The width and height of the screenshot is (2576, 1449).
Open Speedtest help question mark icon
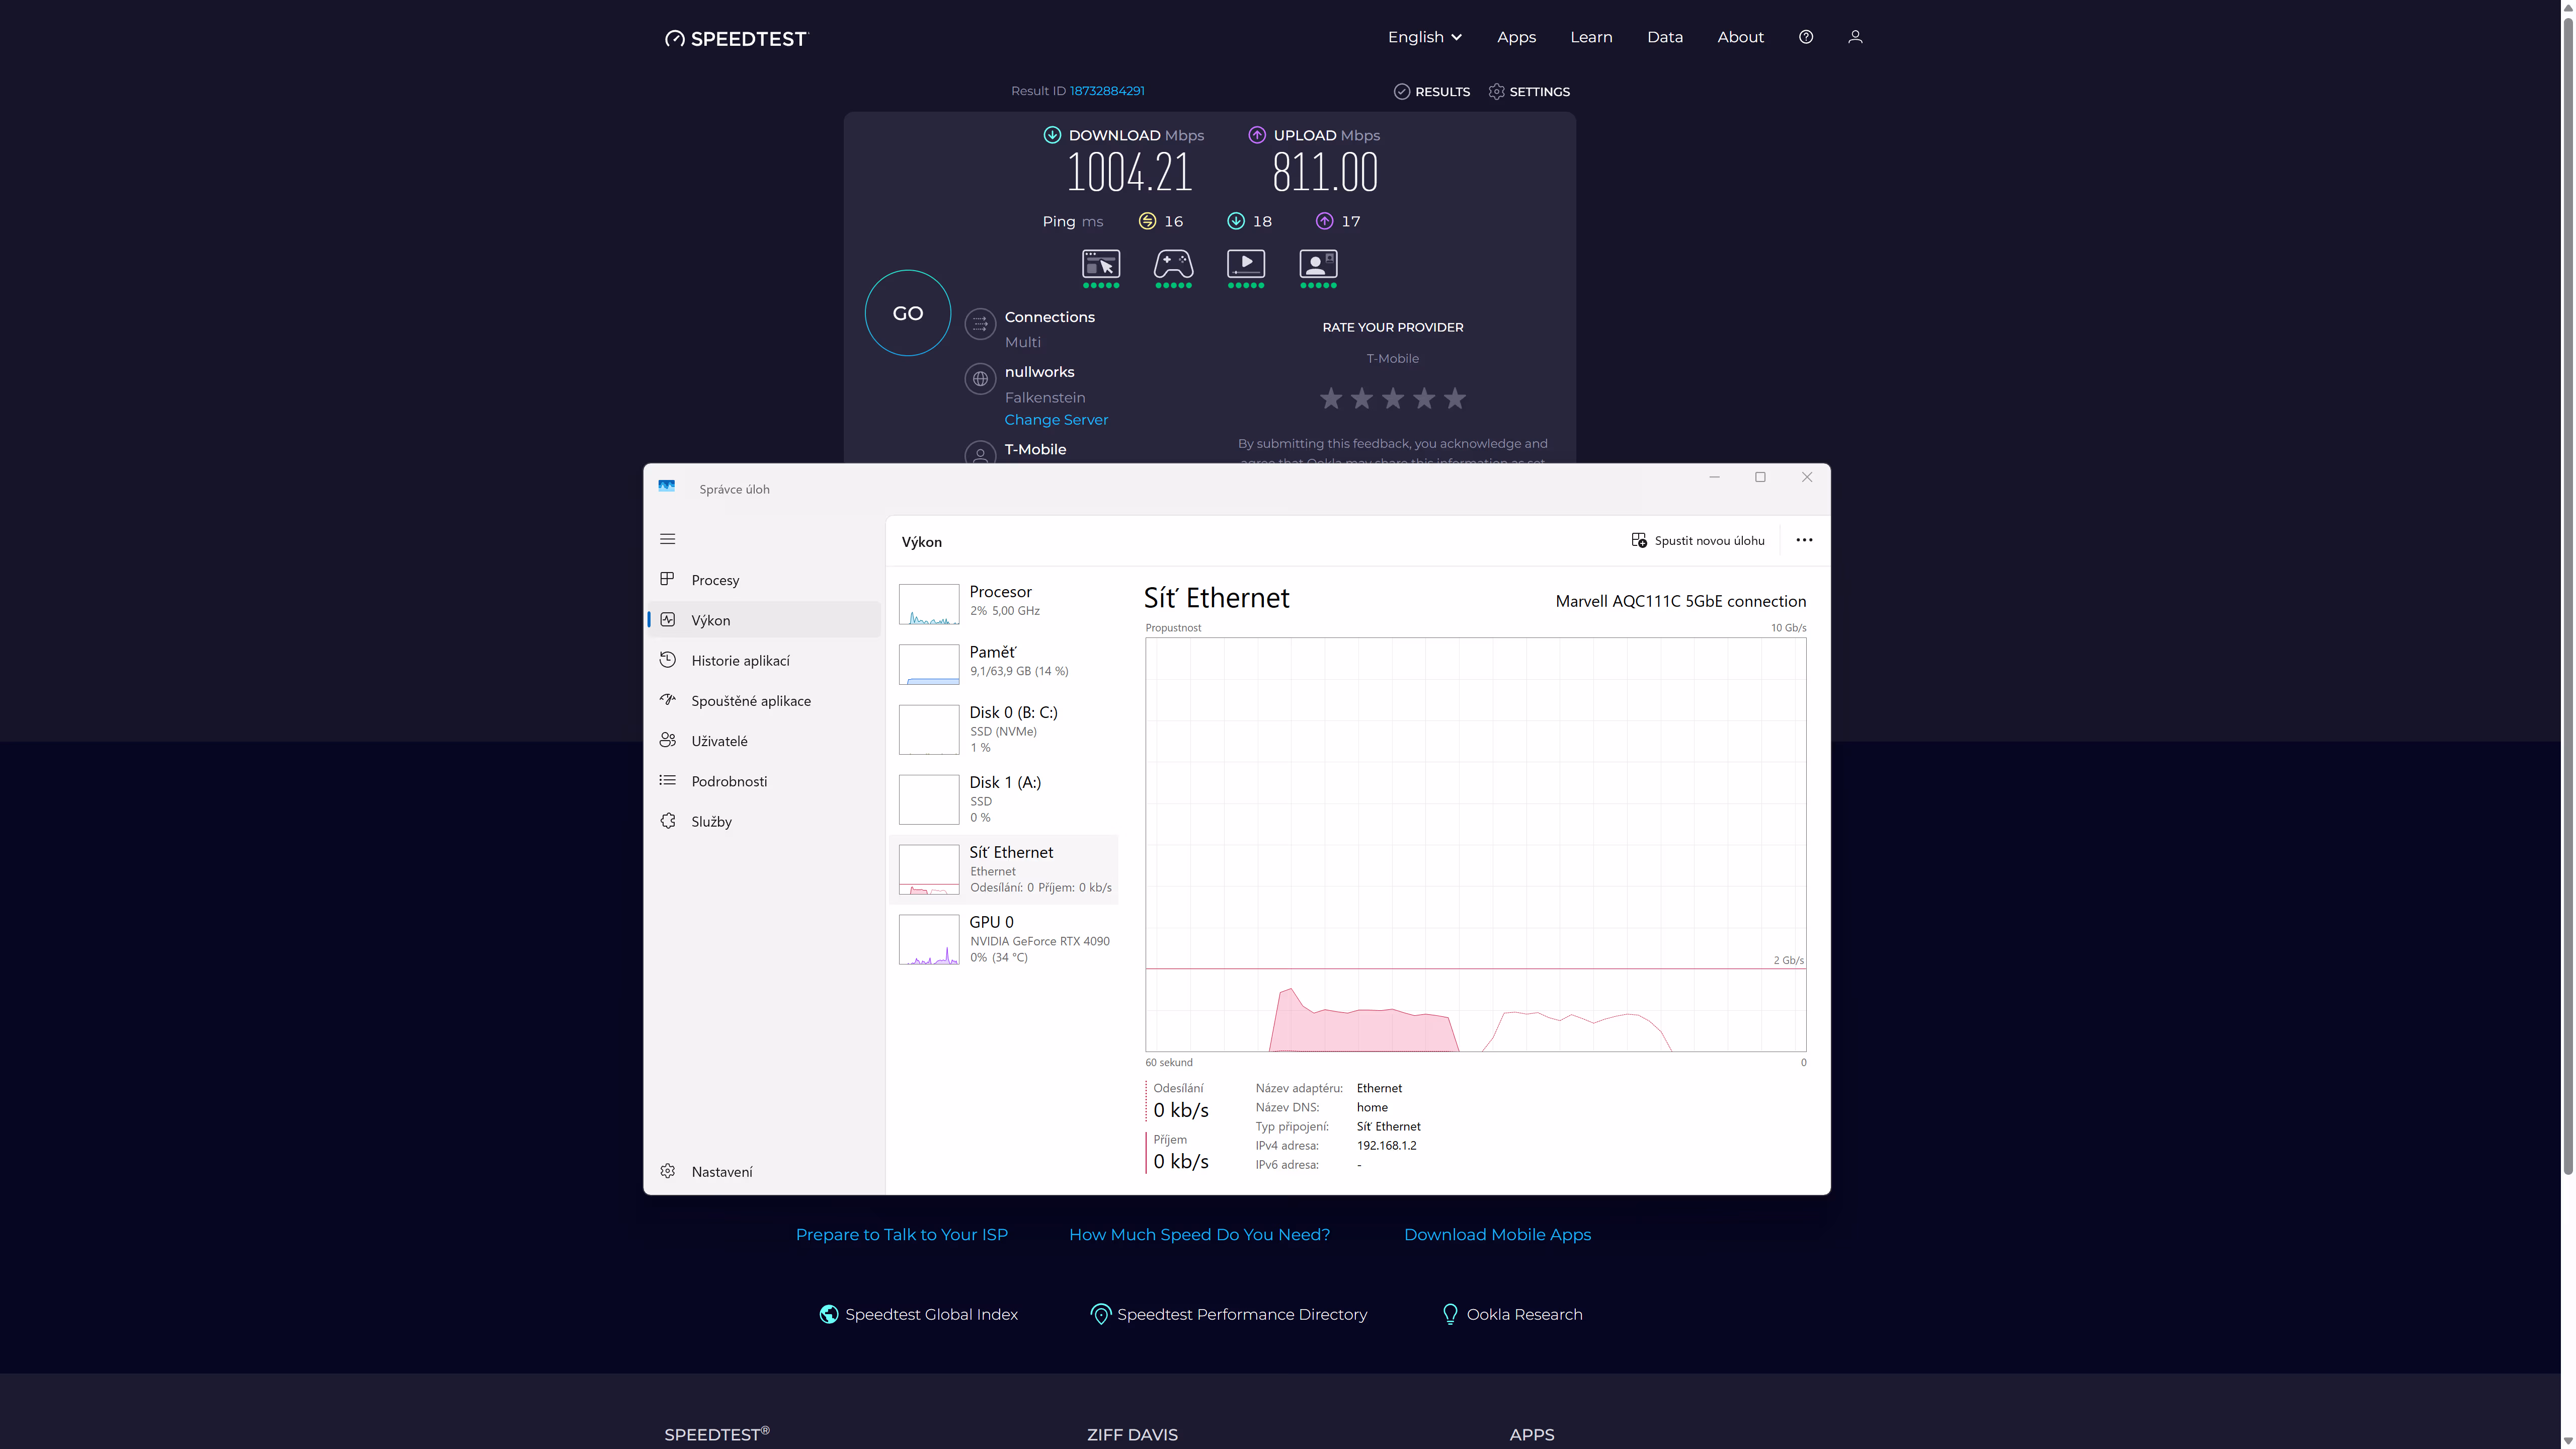tap(1805, 37)
